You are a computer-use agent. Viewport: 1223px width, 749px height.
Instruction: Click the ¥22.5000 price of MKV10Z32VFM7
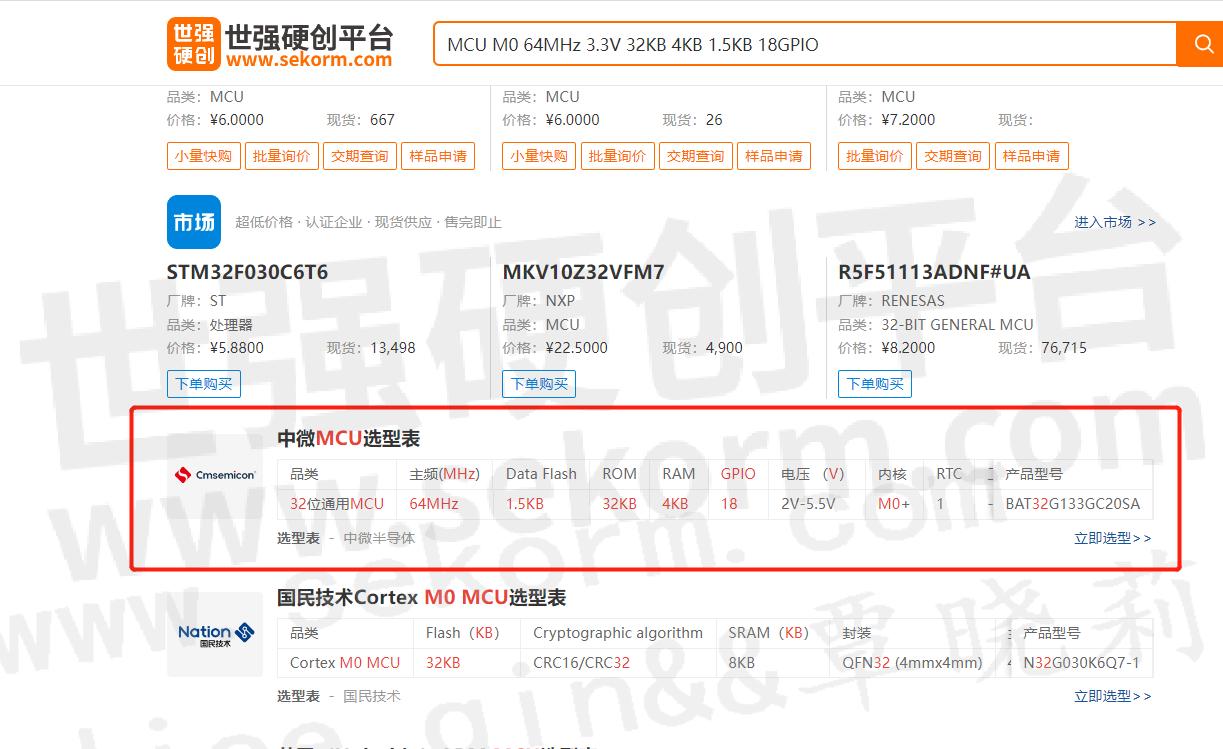[x=577, y=348]
